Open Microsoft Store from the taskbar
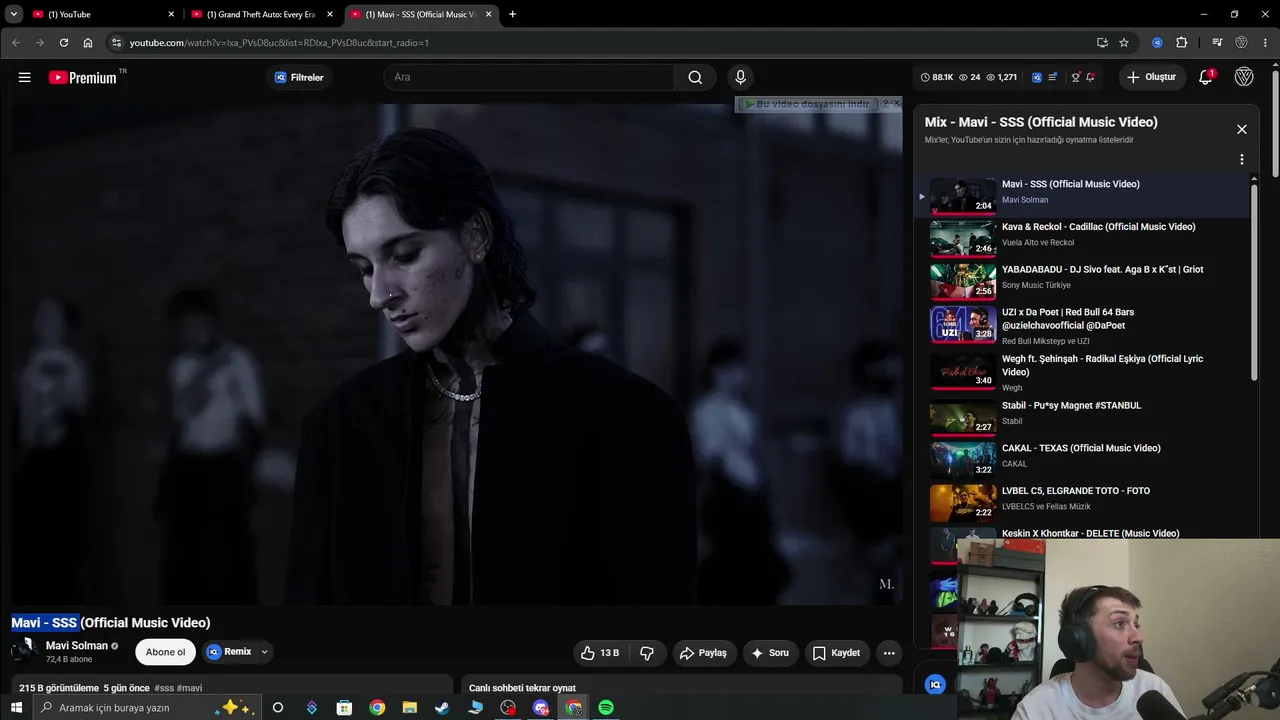The height and width of the screenshot is (720, 1280). (x=344, y=708)
